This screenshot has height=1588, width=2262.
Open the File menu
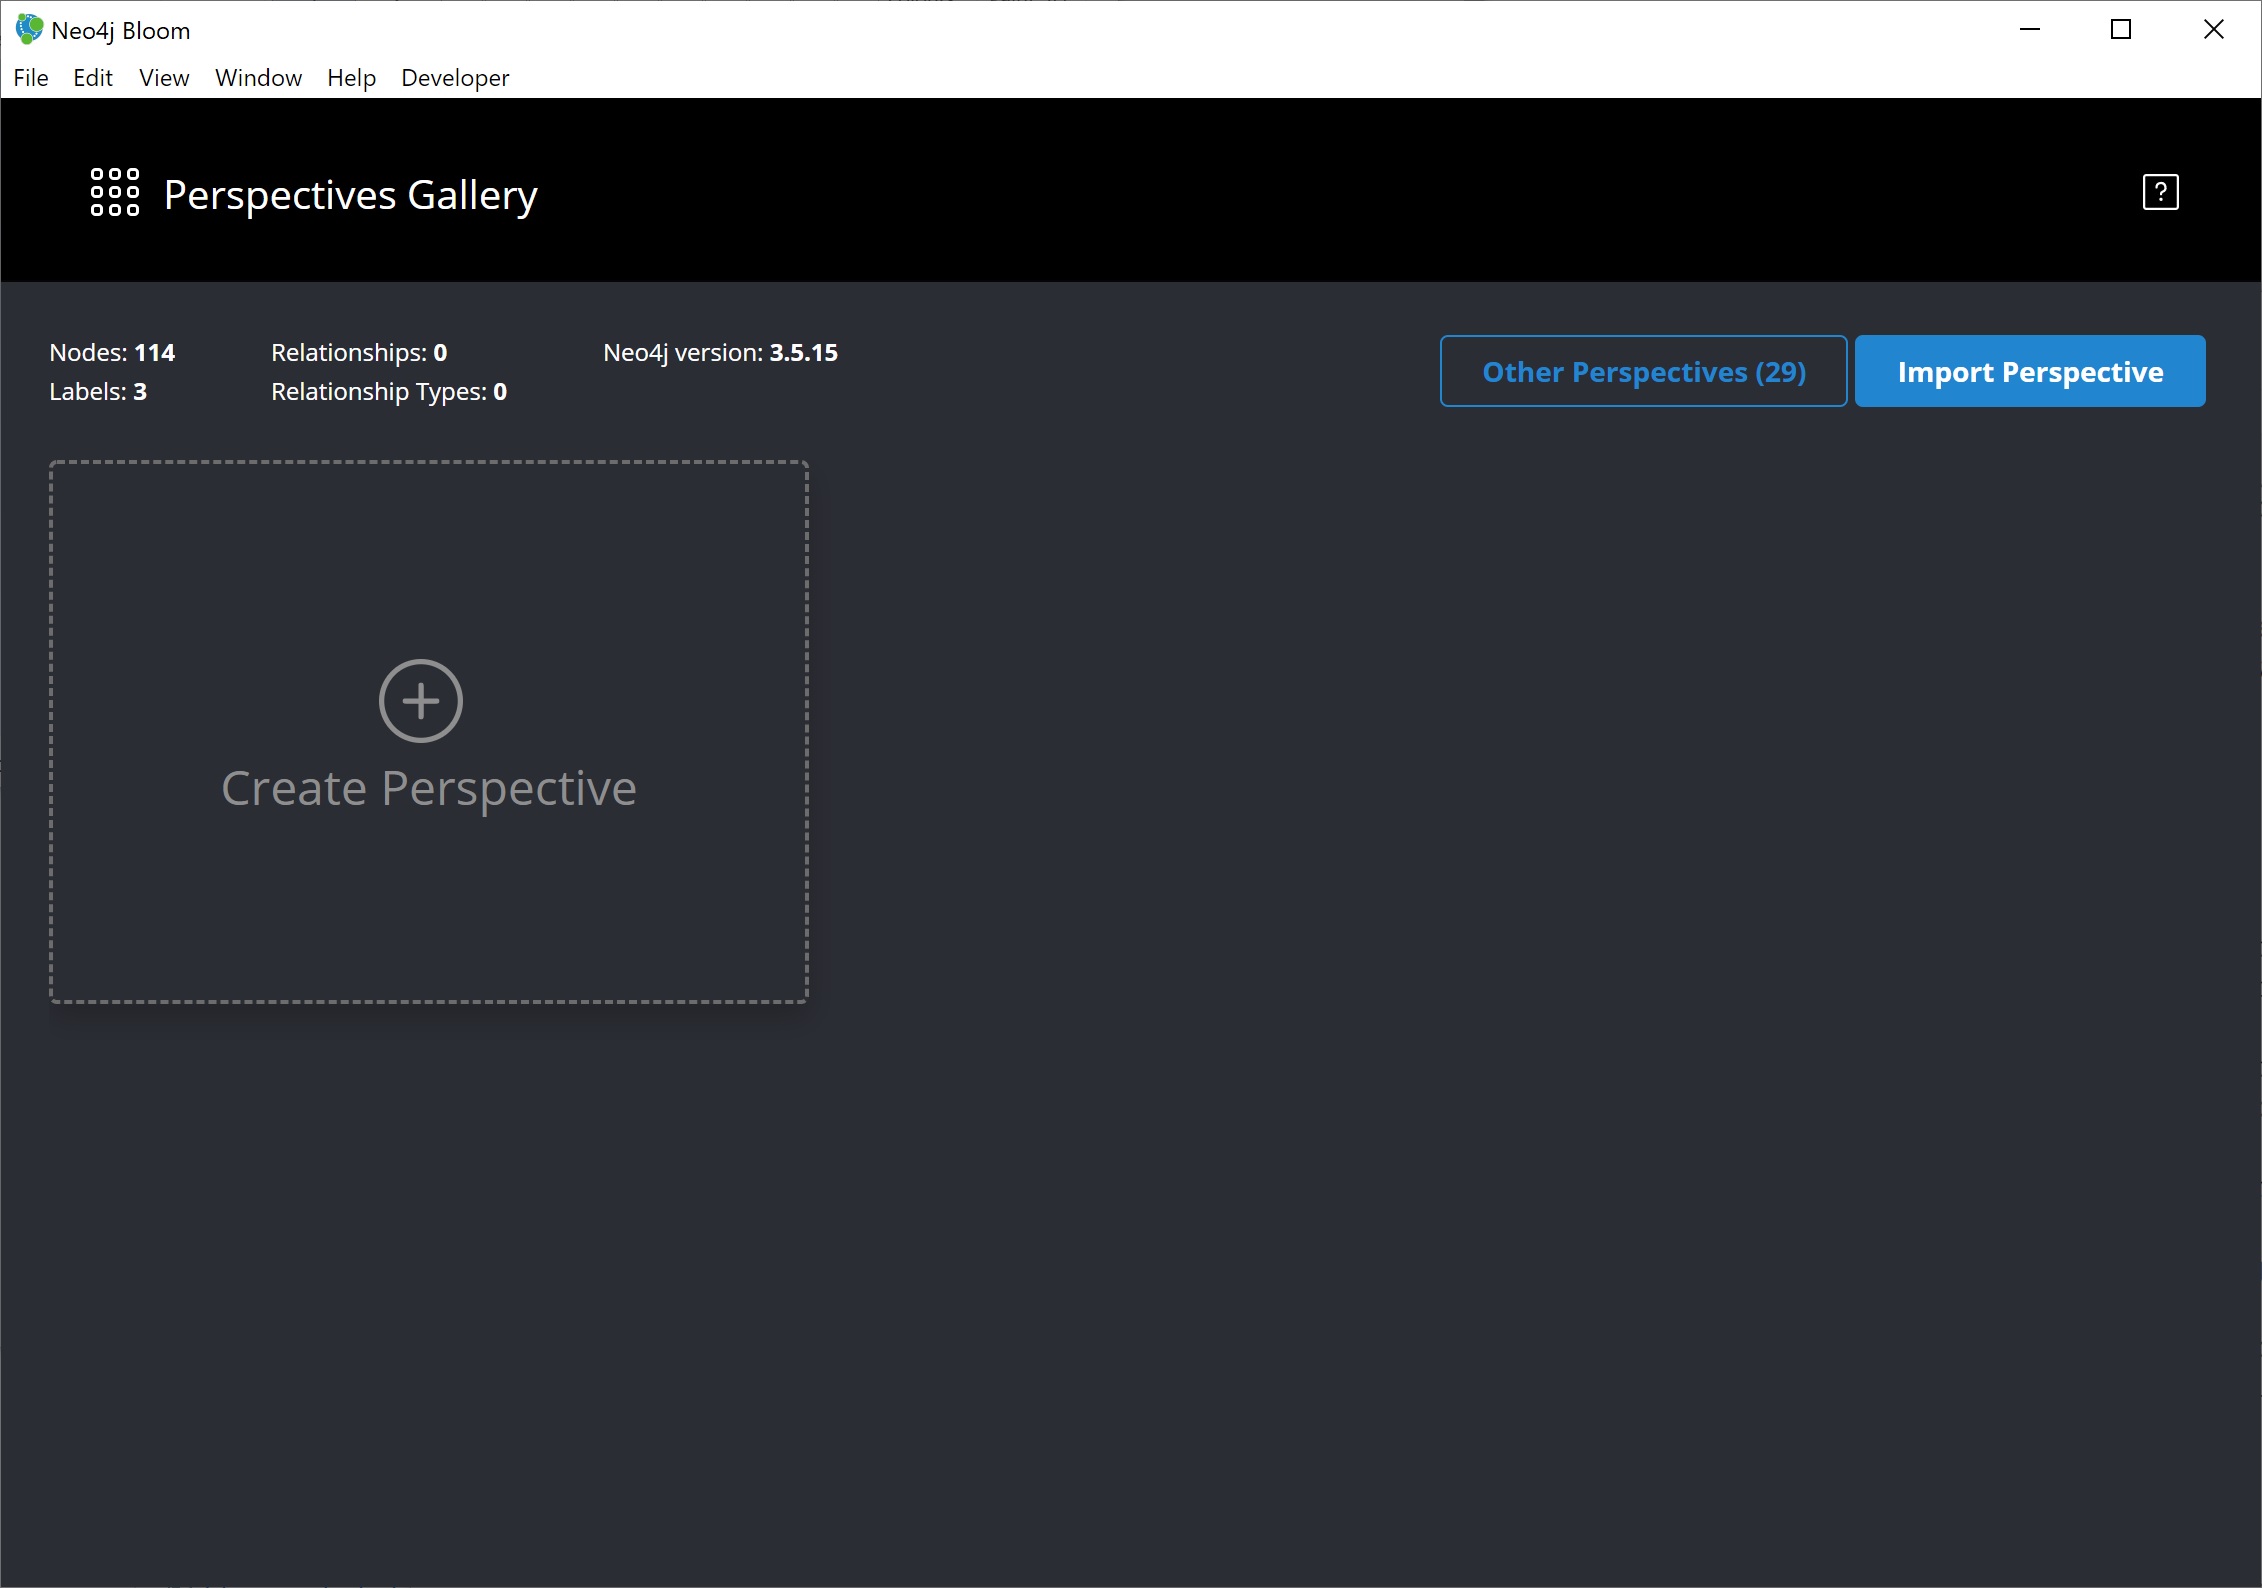(x=28, y=77)
